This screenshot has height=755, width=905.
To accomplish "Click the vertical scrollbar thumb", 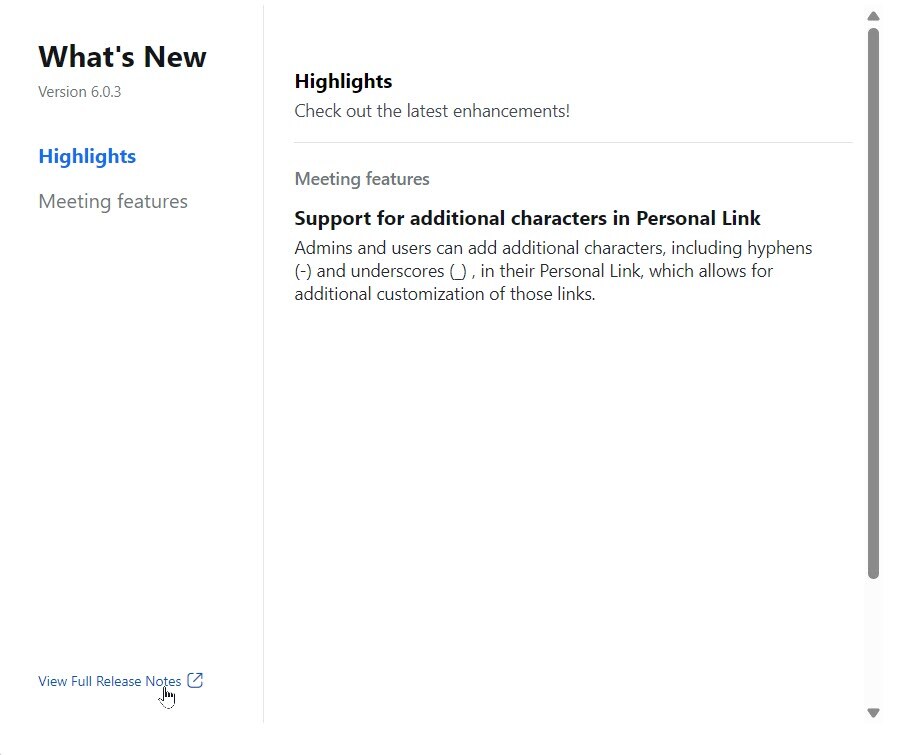I will [873, 300].
